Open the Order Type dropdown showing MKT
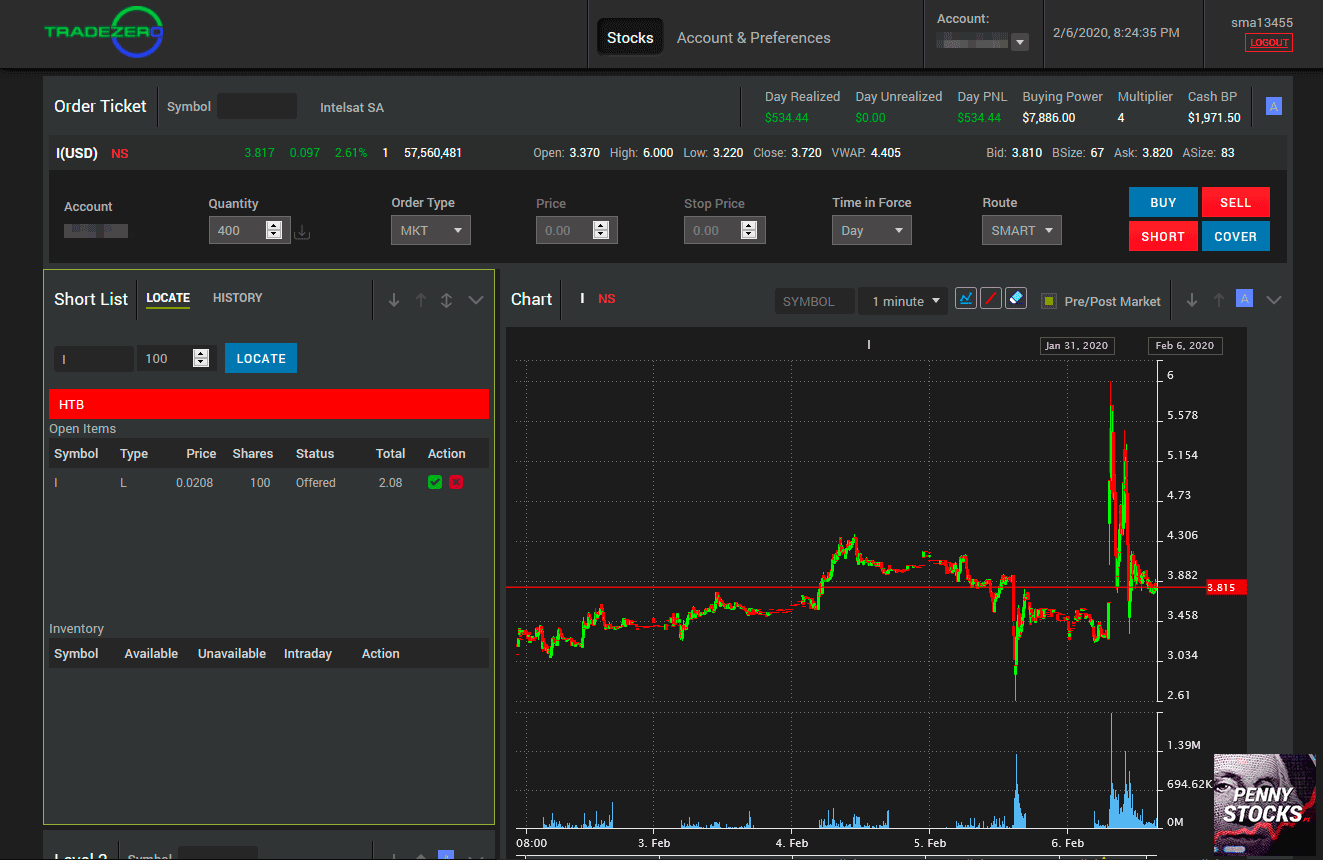 pyautogui.click(x=430, y=230)
